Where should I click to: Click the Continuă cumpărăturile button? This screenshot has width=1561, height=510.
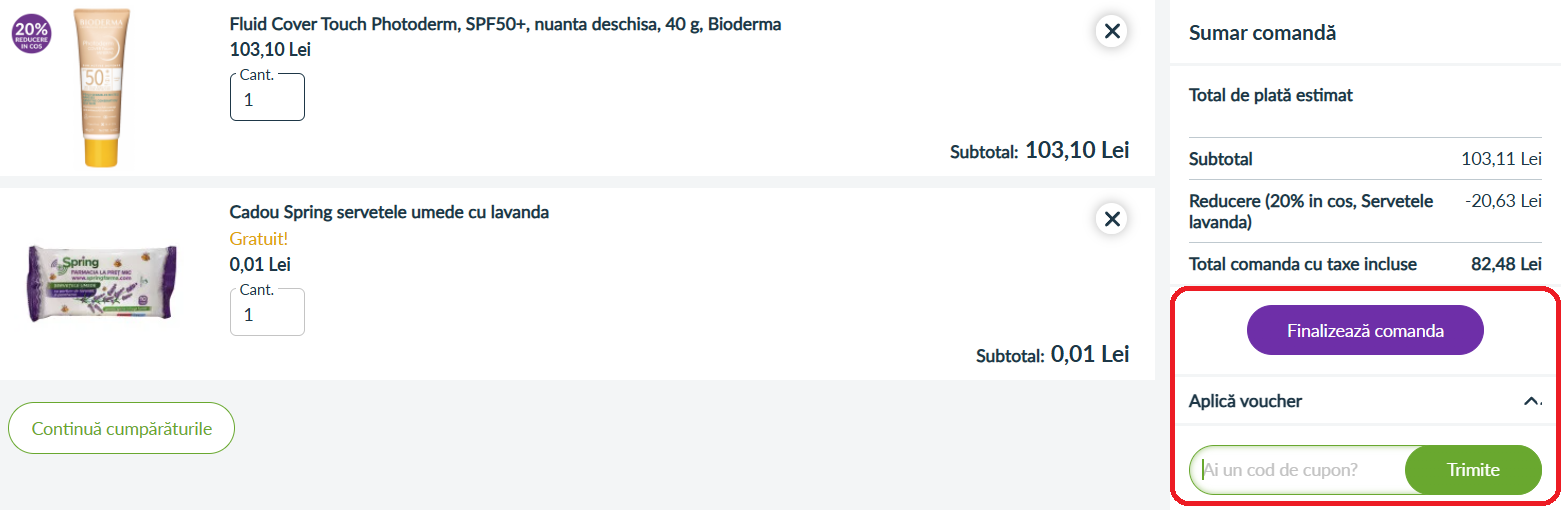coord(121,428)
